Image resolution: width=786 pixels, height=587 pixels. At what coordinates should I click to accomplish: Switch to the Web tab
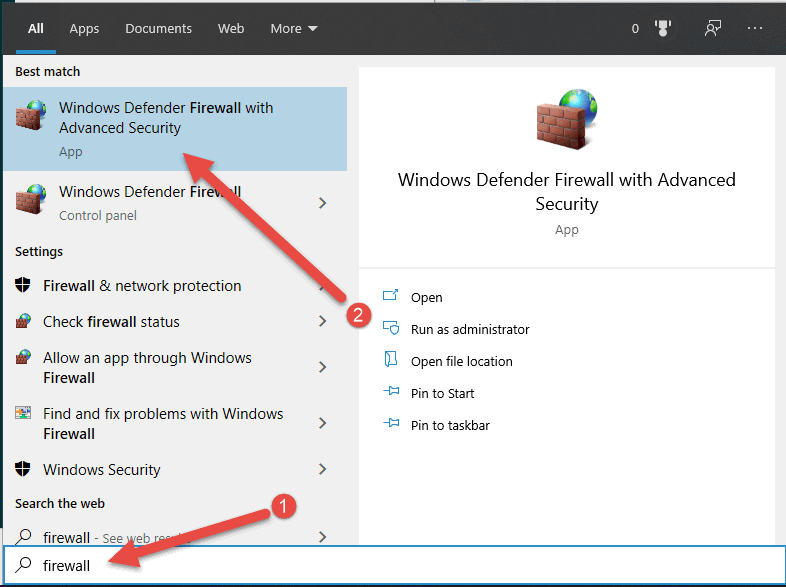point(231,29)
